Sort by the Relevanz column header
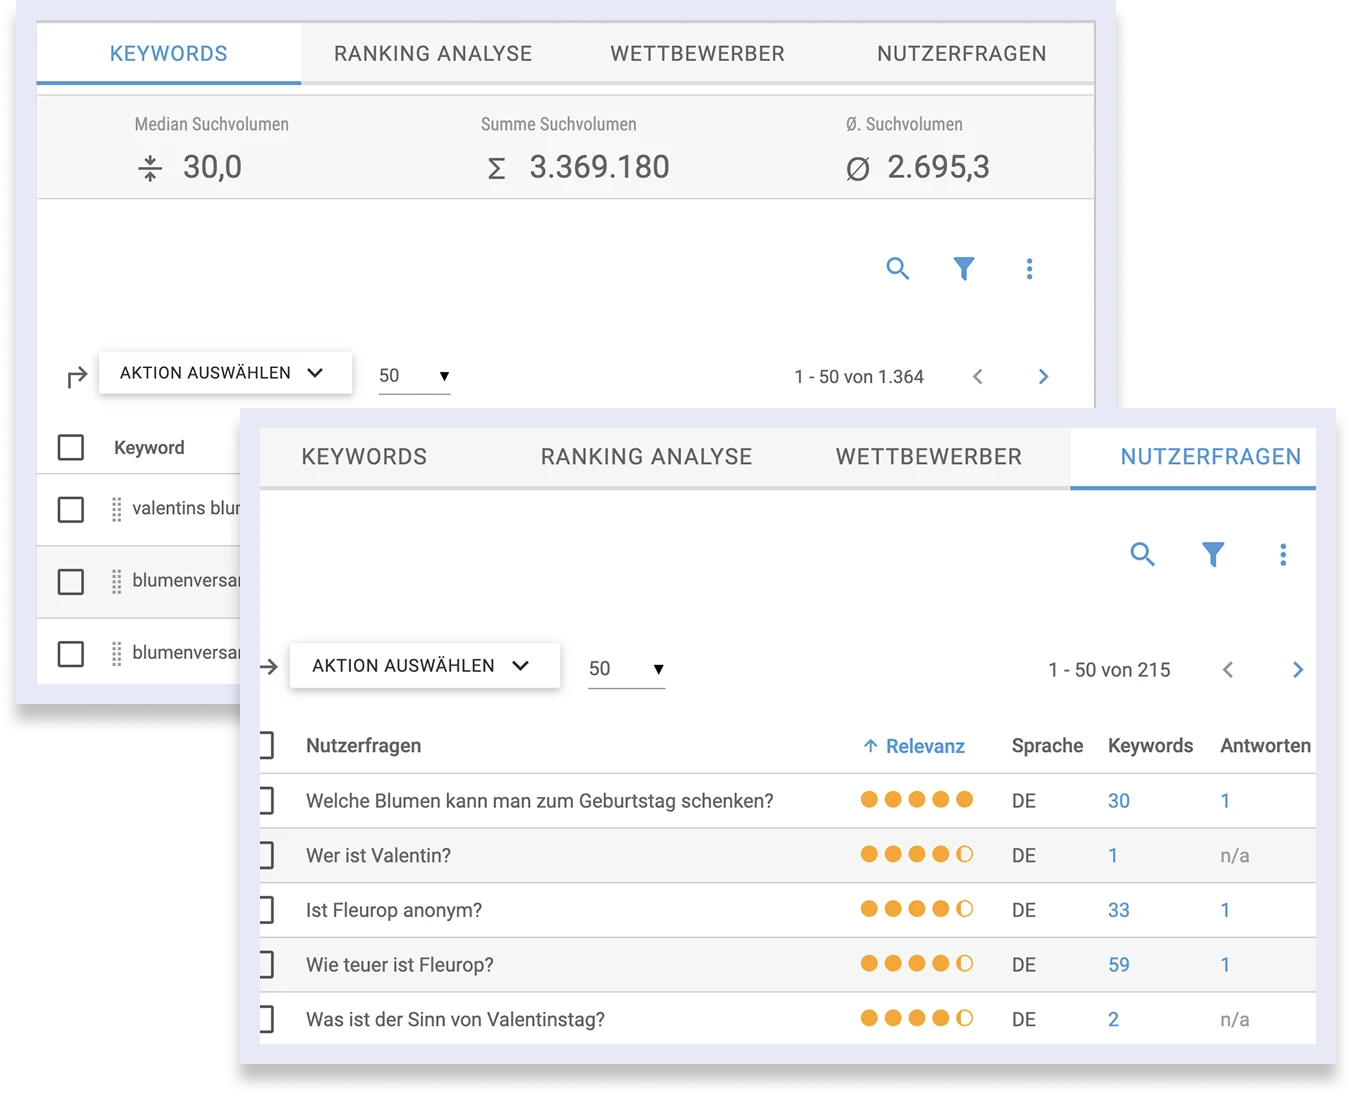This screenshot has height=1096, width=1352. tap(914, 746)
